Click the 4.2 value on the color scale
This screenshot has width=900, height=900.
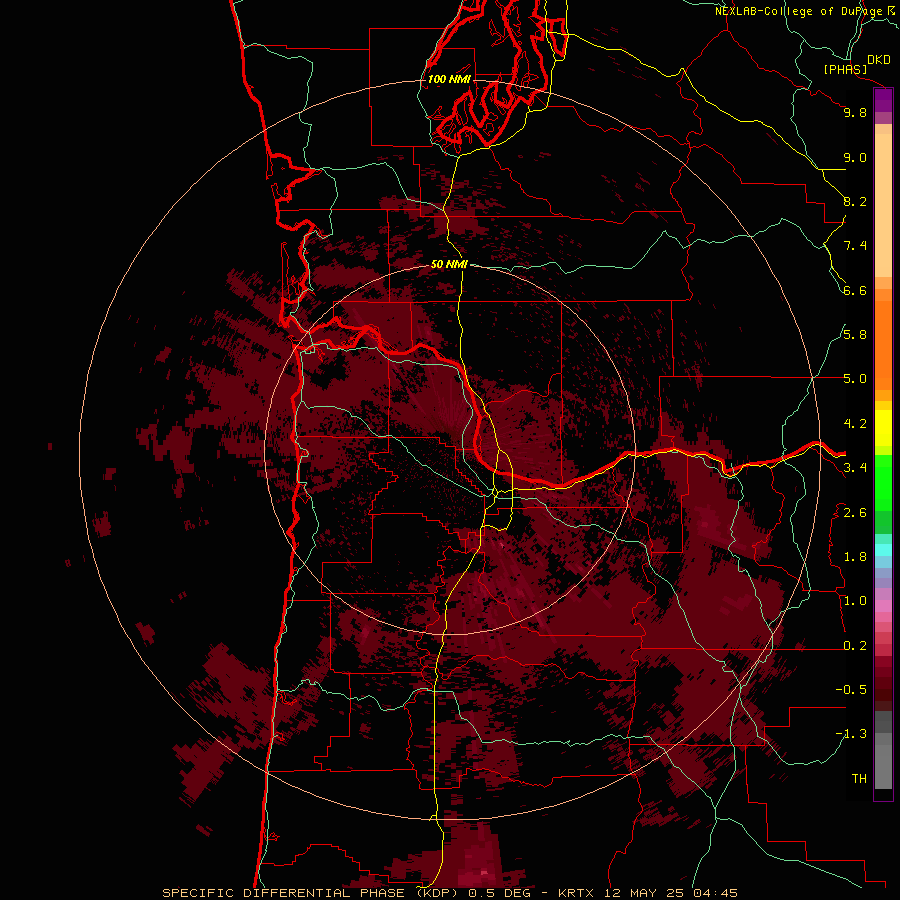855,424
